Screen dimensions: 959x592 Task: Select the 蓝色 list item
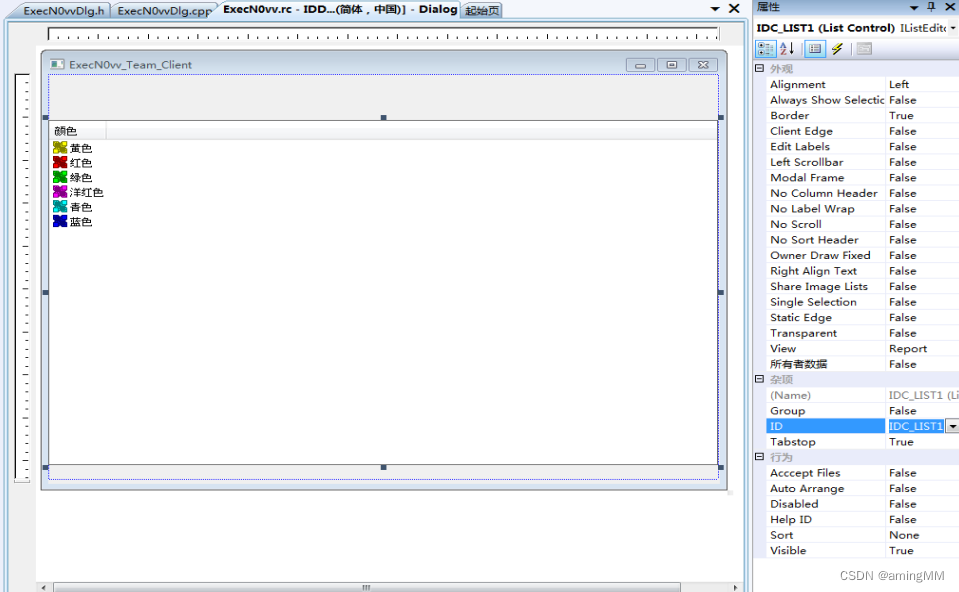tap(81, 221)
